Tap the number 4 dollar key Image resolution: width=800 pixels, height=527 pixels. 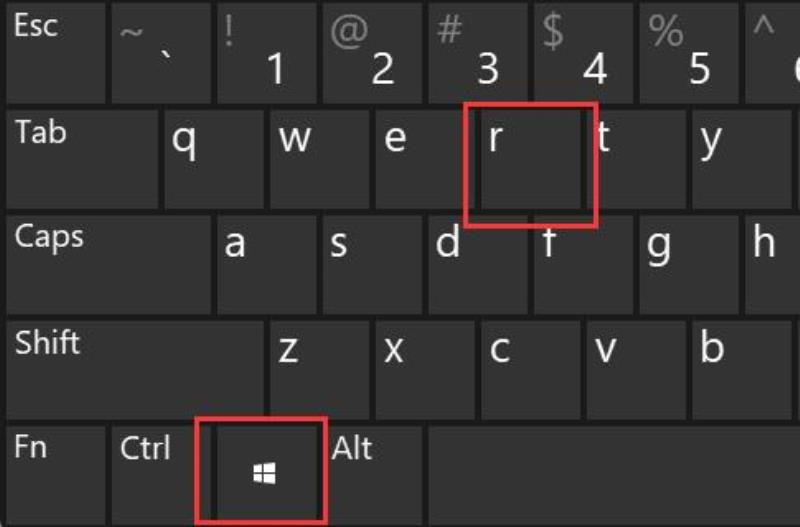584,53
